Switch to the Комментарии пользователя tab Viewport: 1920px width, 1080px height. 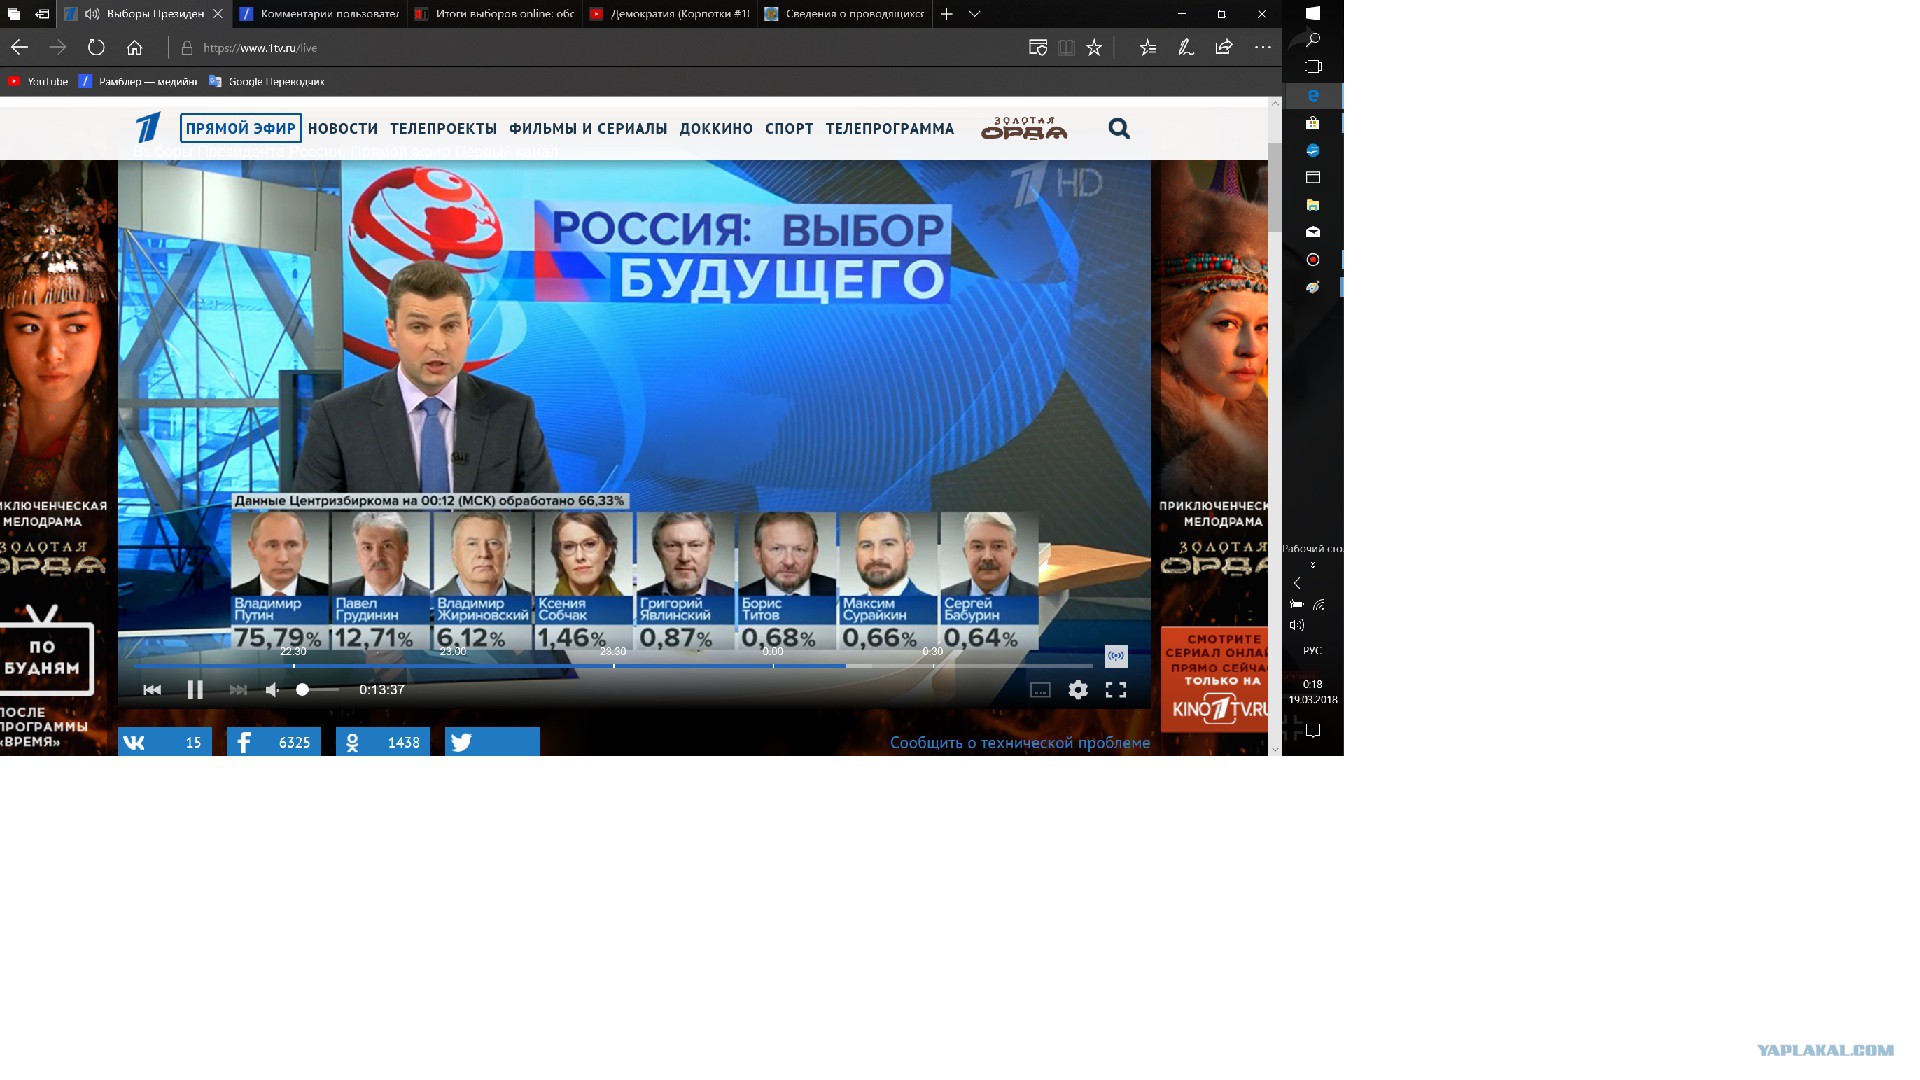pos(319,14)
